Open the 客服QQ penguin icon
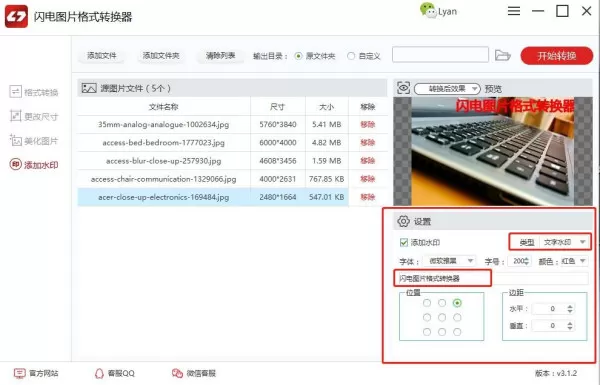Viewport: 600px width, 385px height. pos(99,373)
